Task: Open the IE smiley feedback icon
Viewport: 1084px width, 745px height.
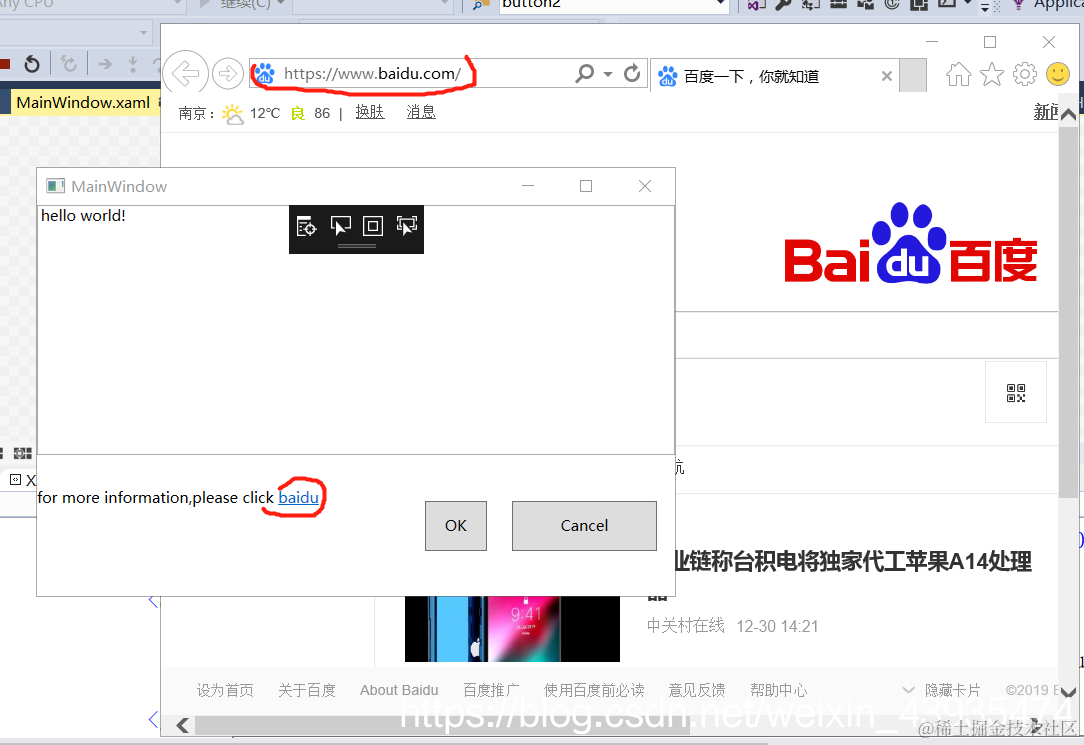Action: (1058, 74)
